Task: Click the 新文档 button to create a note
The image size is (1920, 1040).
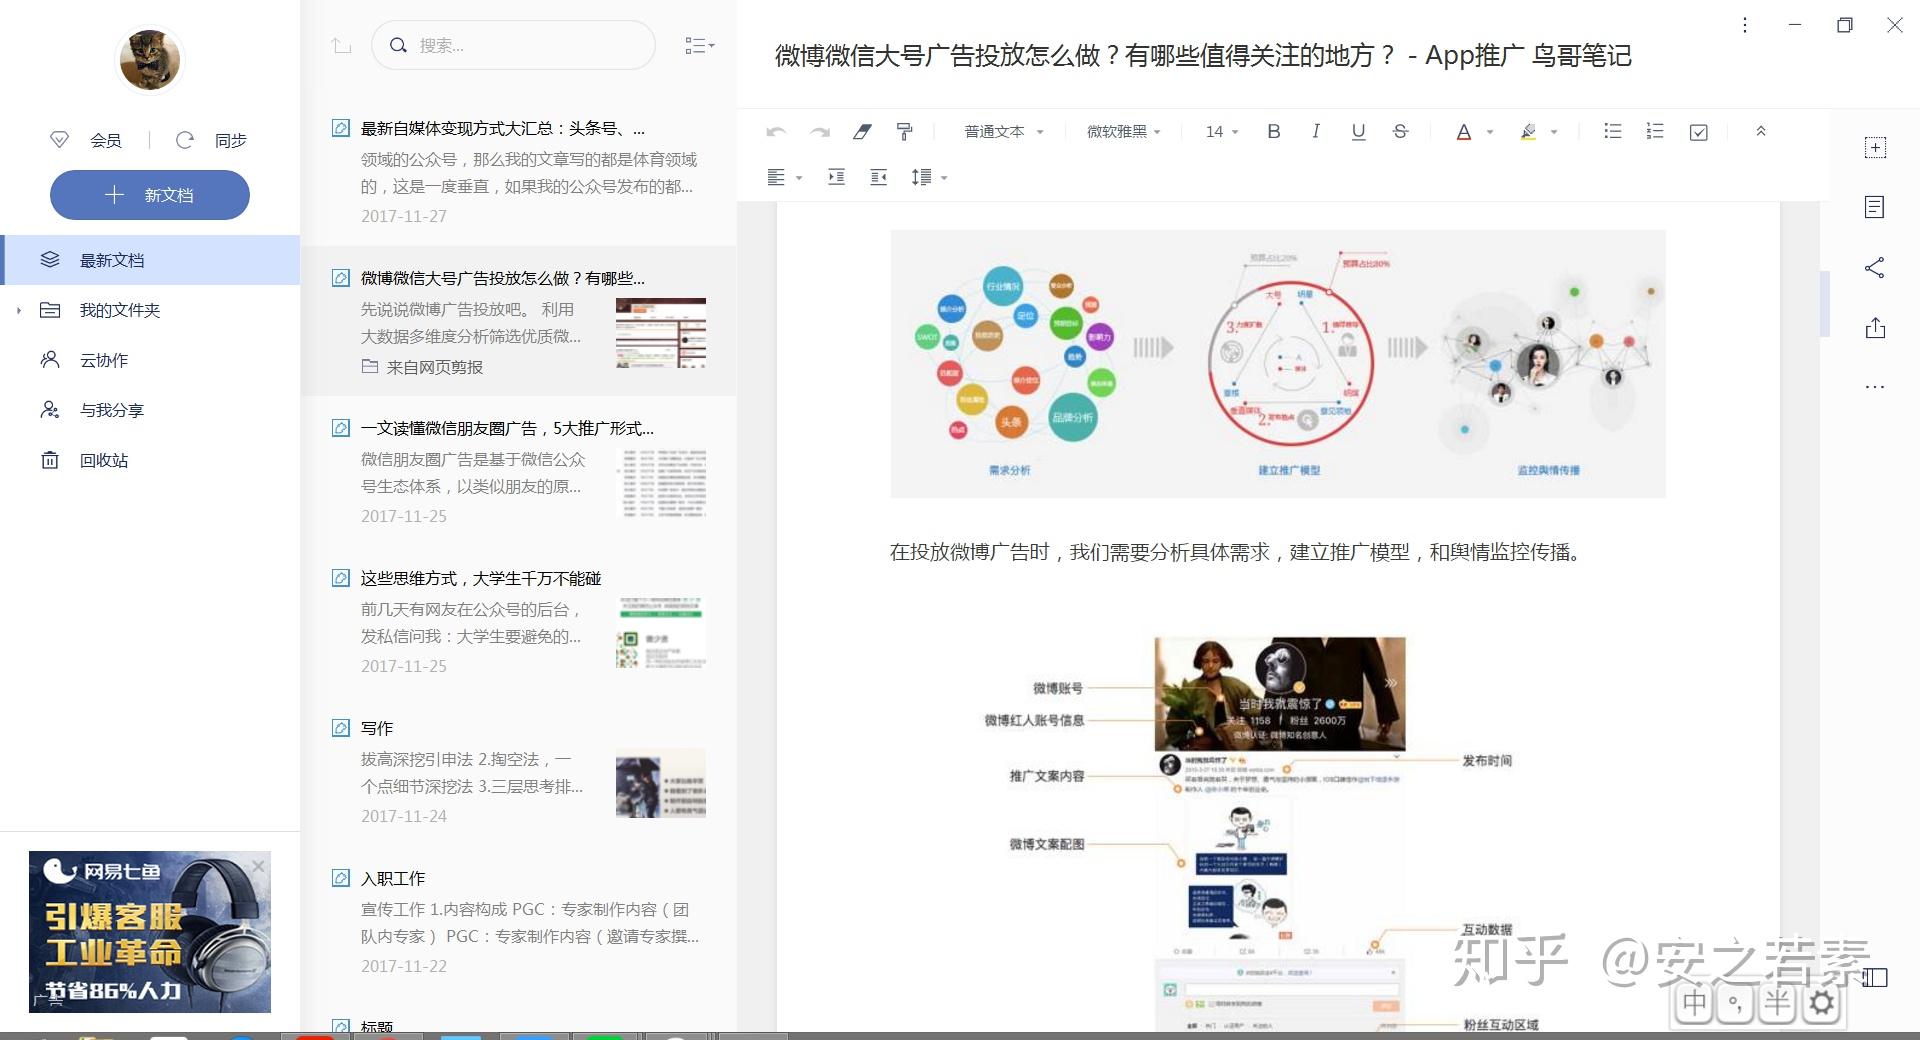Action: pyautogui.click(x=150, y=195)
